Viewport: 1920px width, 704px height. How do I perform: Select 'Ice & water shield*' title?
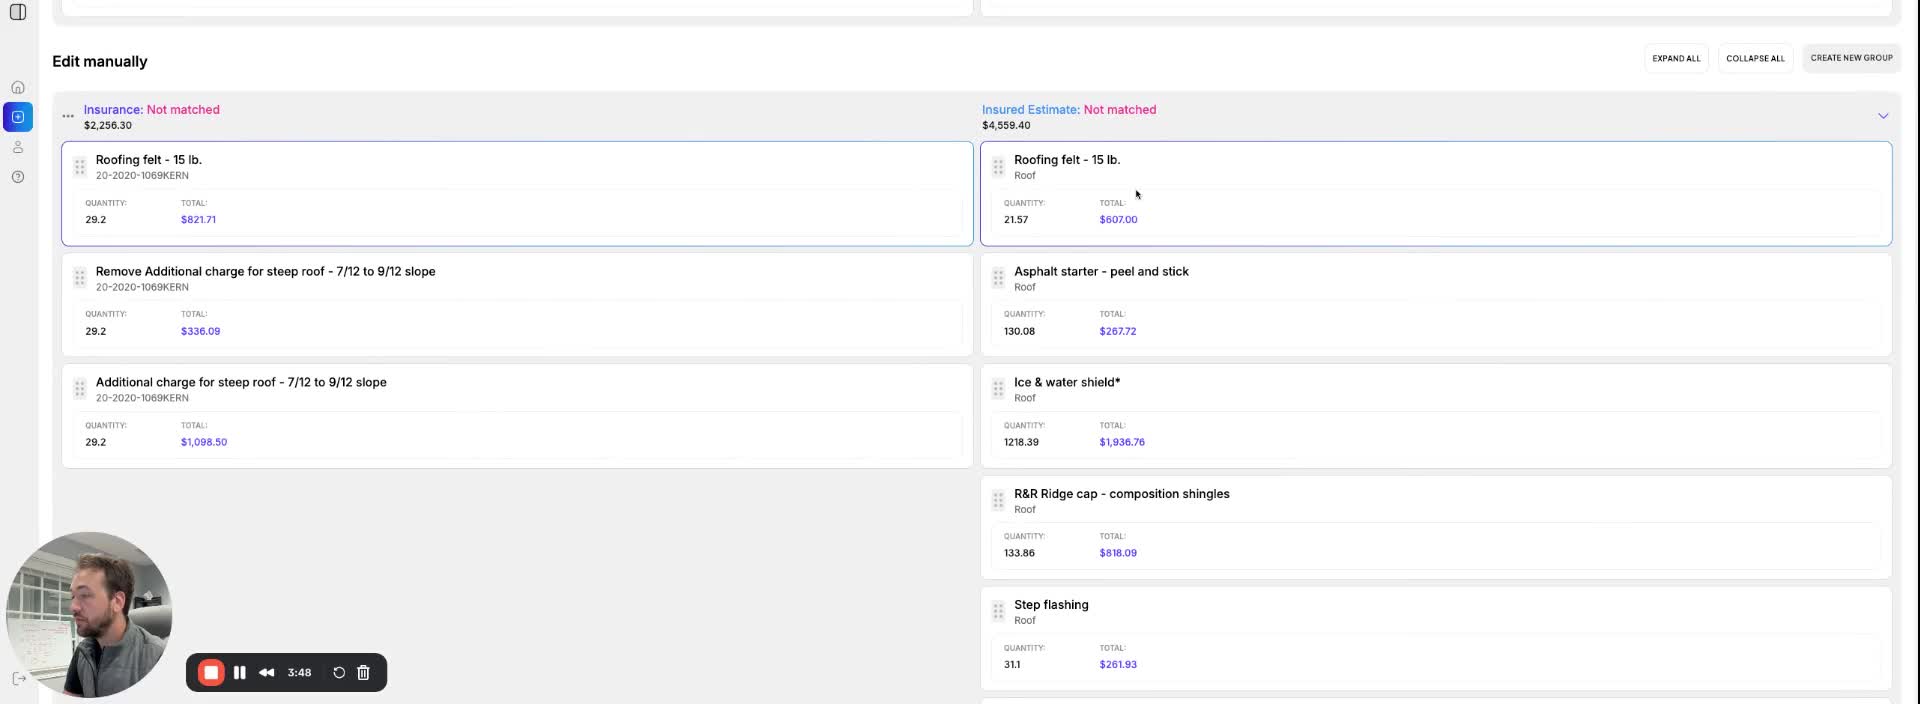pyautogui.click(x=1067, y=382)
